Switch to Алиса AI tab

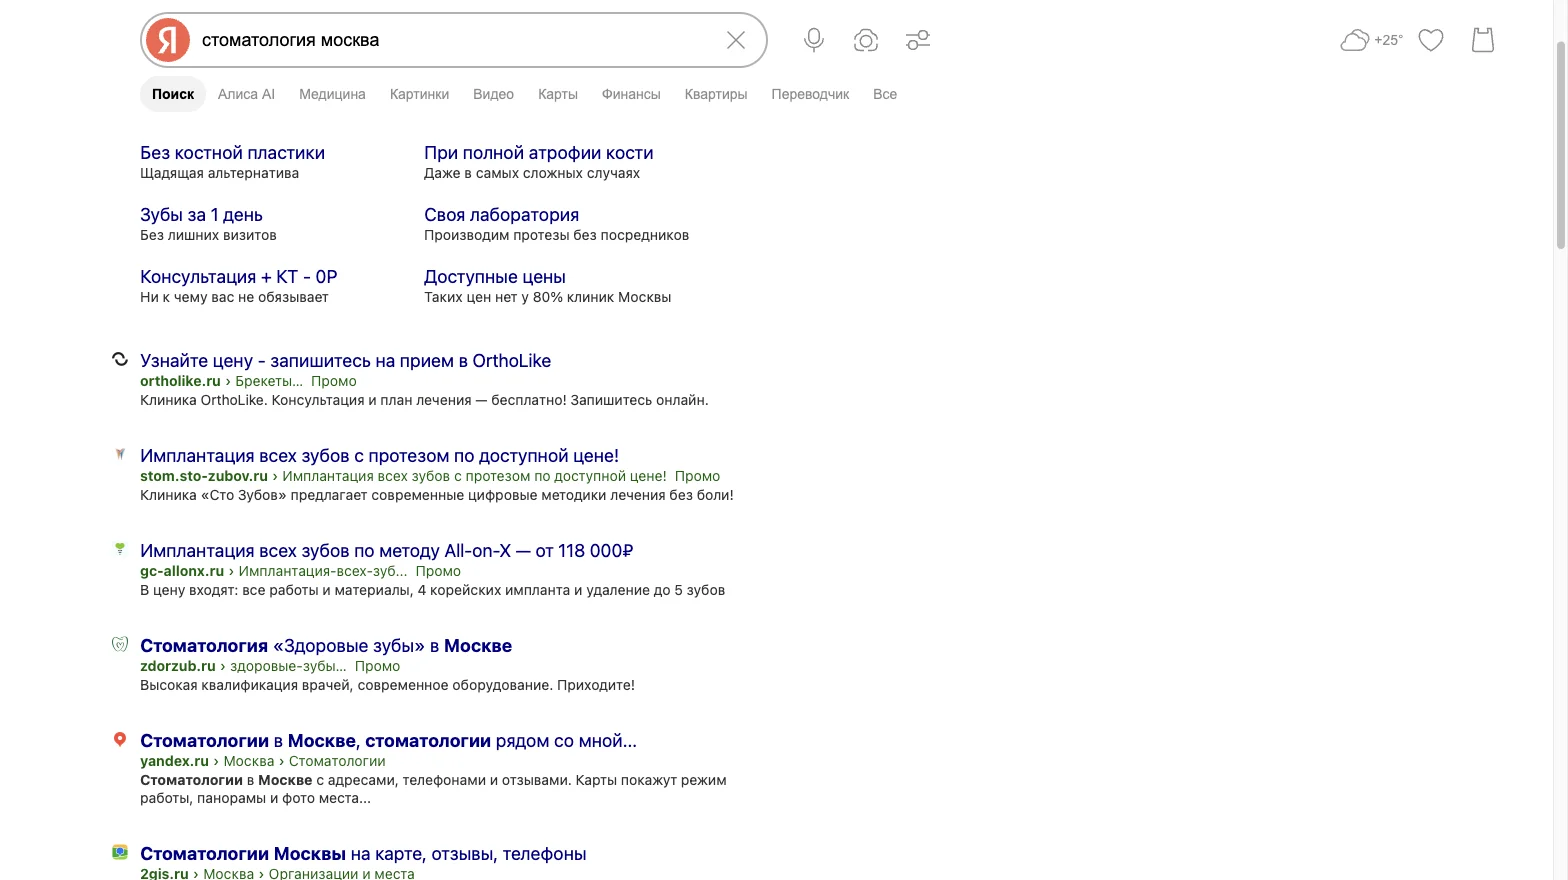click(x=246, y=94)
